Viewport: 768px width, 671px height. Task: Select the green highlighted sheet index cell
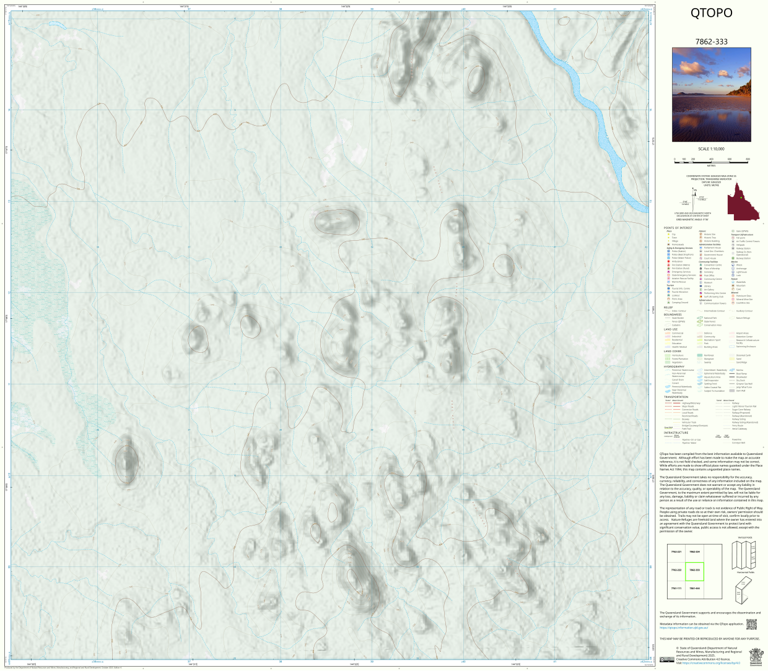tap(694, 571)
